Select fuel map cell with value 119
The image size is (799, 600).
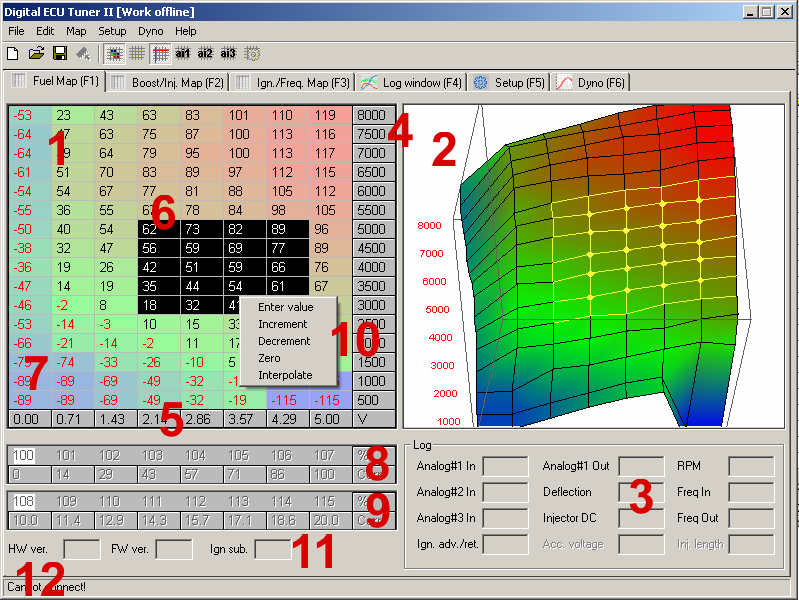tap(331, 115)
